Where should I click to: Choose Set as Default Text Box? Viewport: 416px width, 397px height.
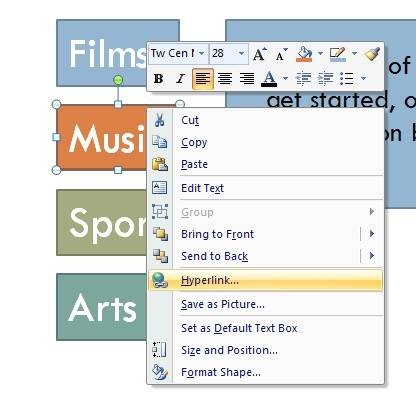coord(265,328)
